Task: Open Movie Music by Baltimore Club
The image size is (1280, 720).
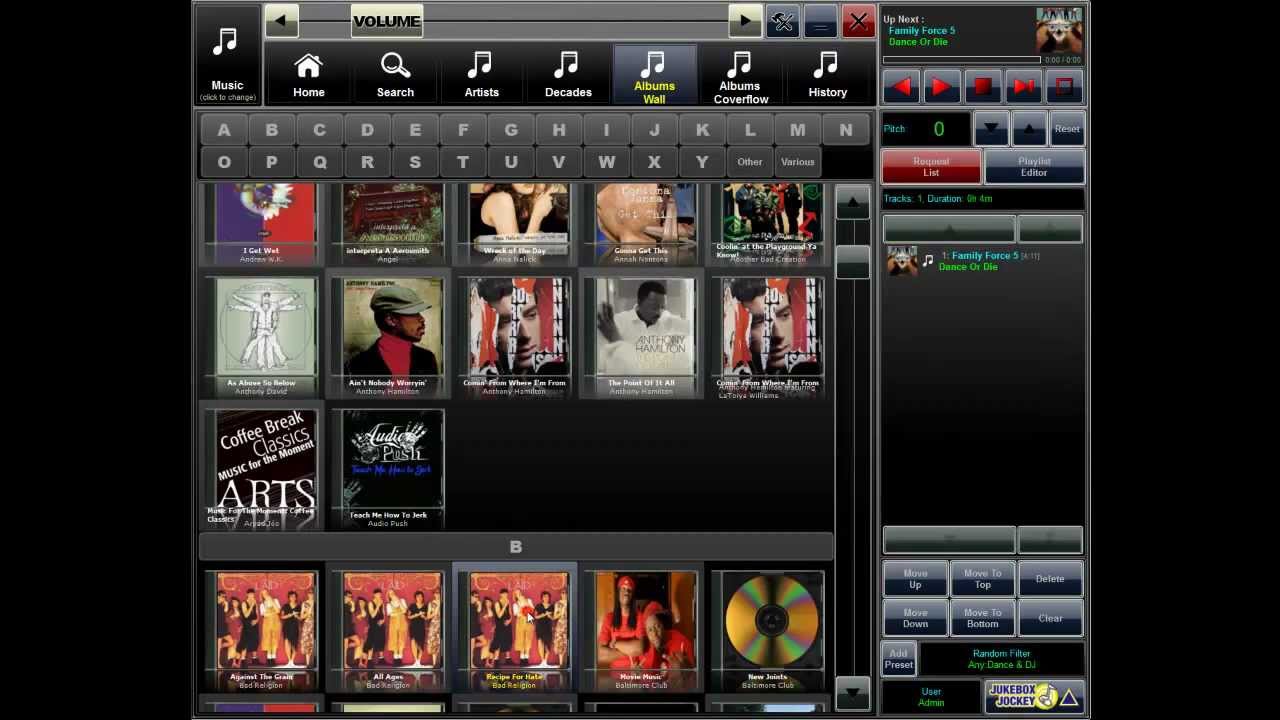Action: click(641, 630)
